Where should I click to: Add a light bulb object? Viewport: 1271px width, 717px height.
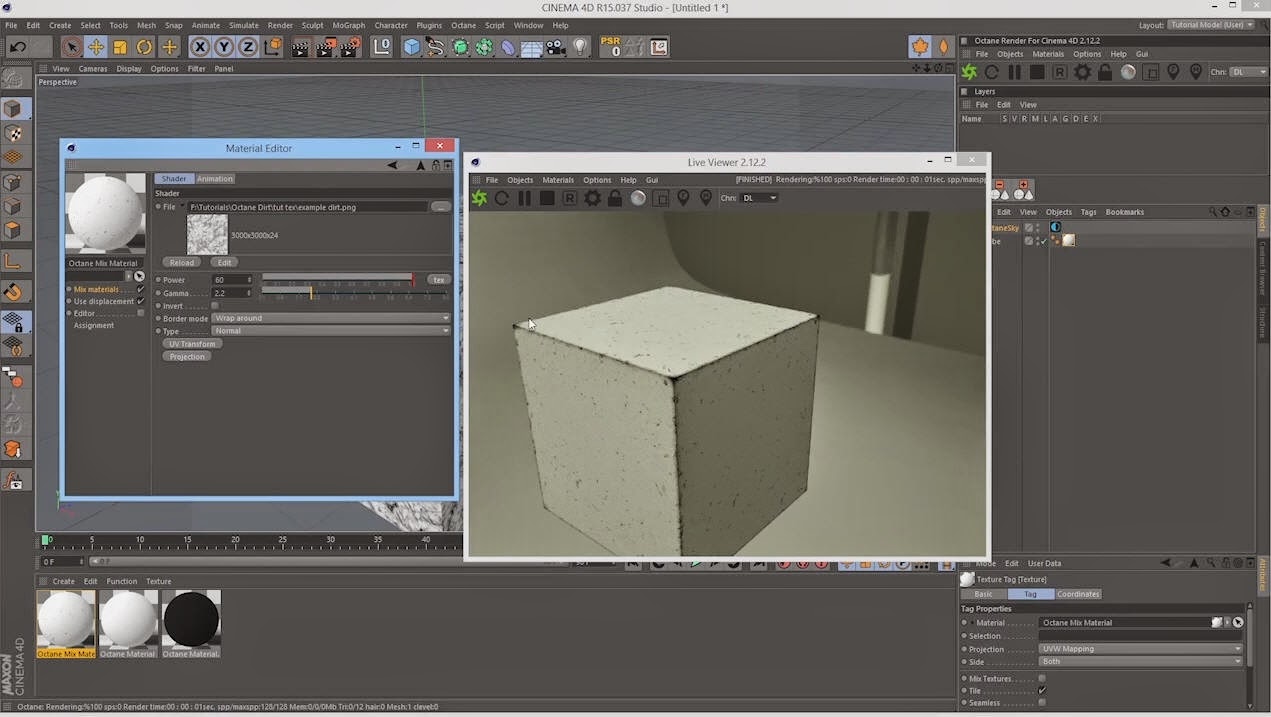coord(580,47)
